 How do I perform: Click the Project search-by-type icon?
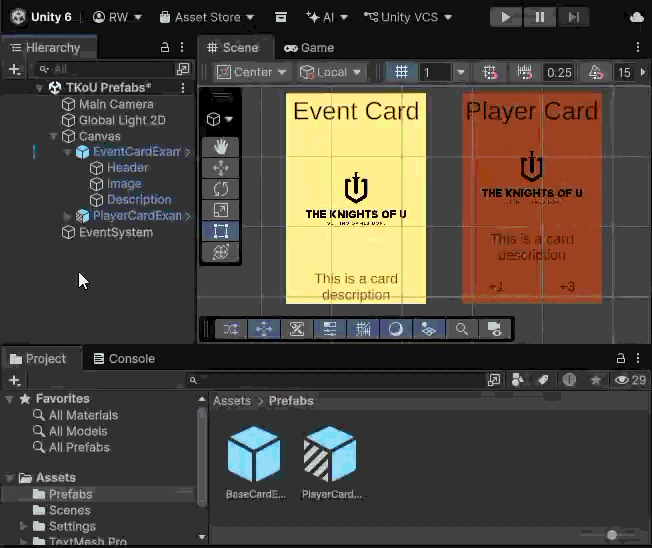[x=518, y=380]
